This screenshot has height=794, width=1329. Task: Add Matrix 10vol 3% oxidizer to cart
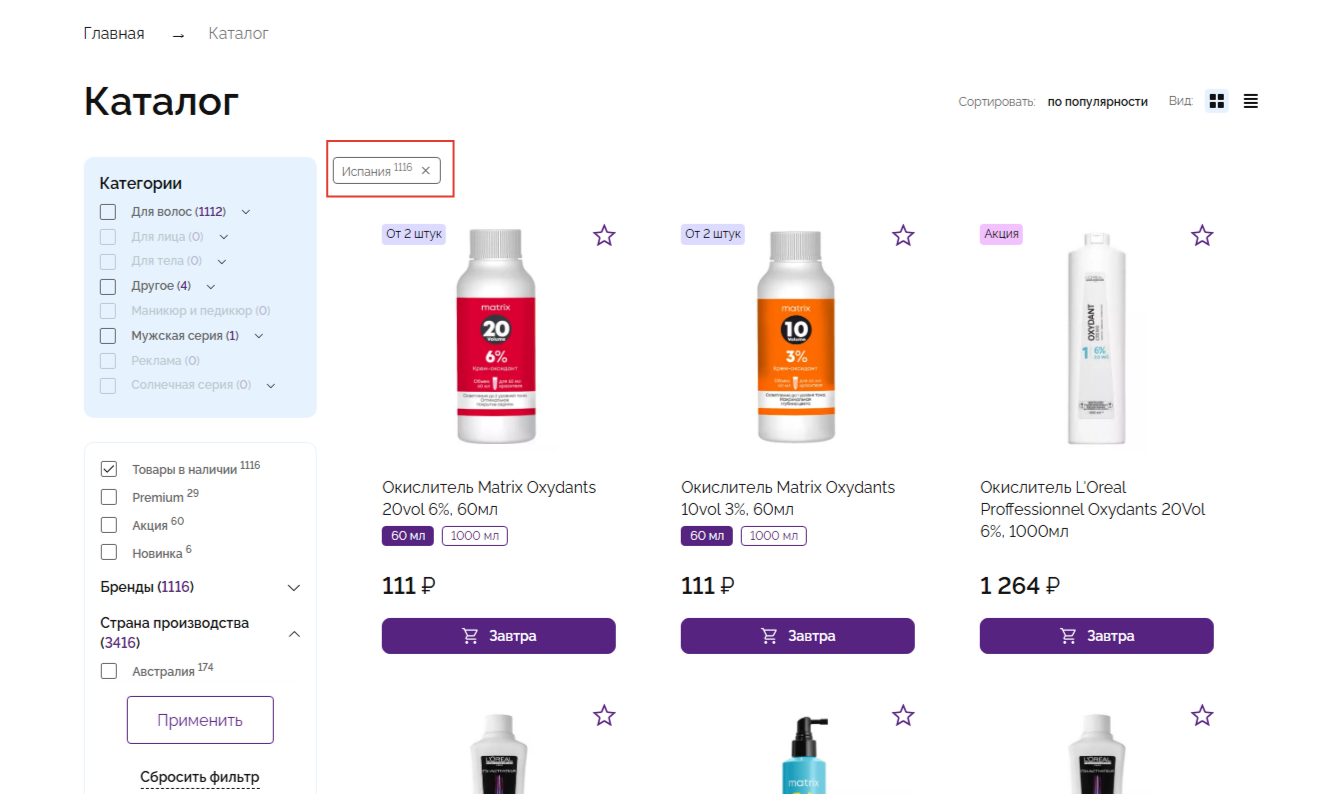pos(797,636)
